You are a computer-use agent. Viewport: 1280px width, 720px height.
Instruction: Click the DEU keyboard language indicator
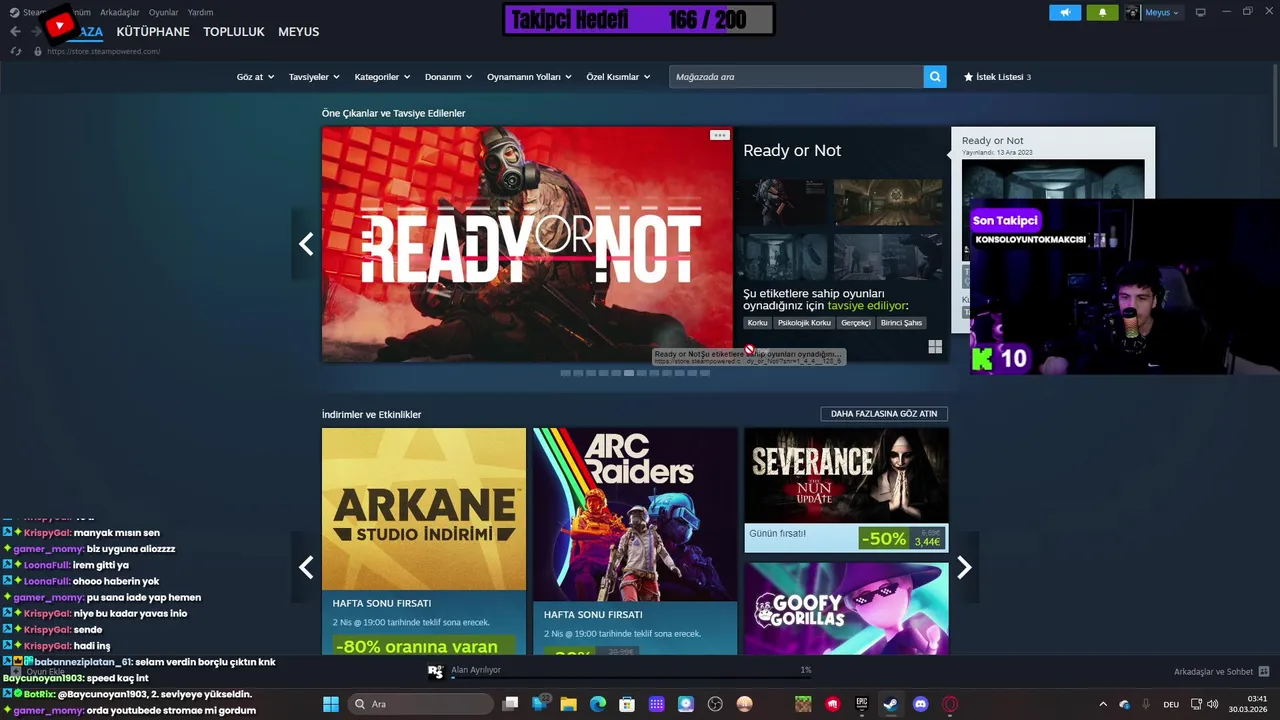tap(1170, 704)
